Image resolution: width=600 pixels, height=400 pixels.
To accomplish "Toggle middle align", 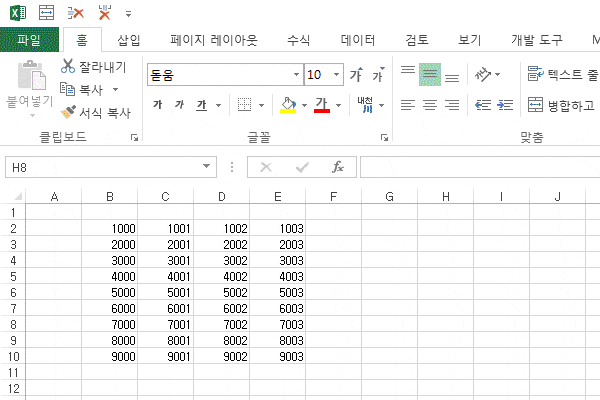I will point(430,74).
